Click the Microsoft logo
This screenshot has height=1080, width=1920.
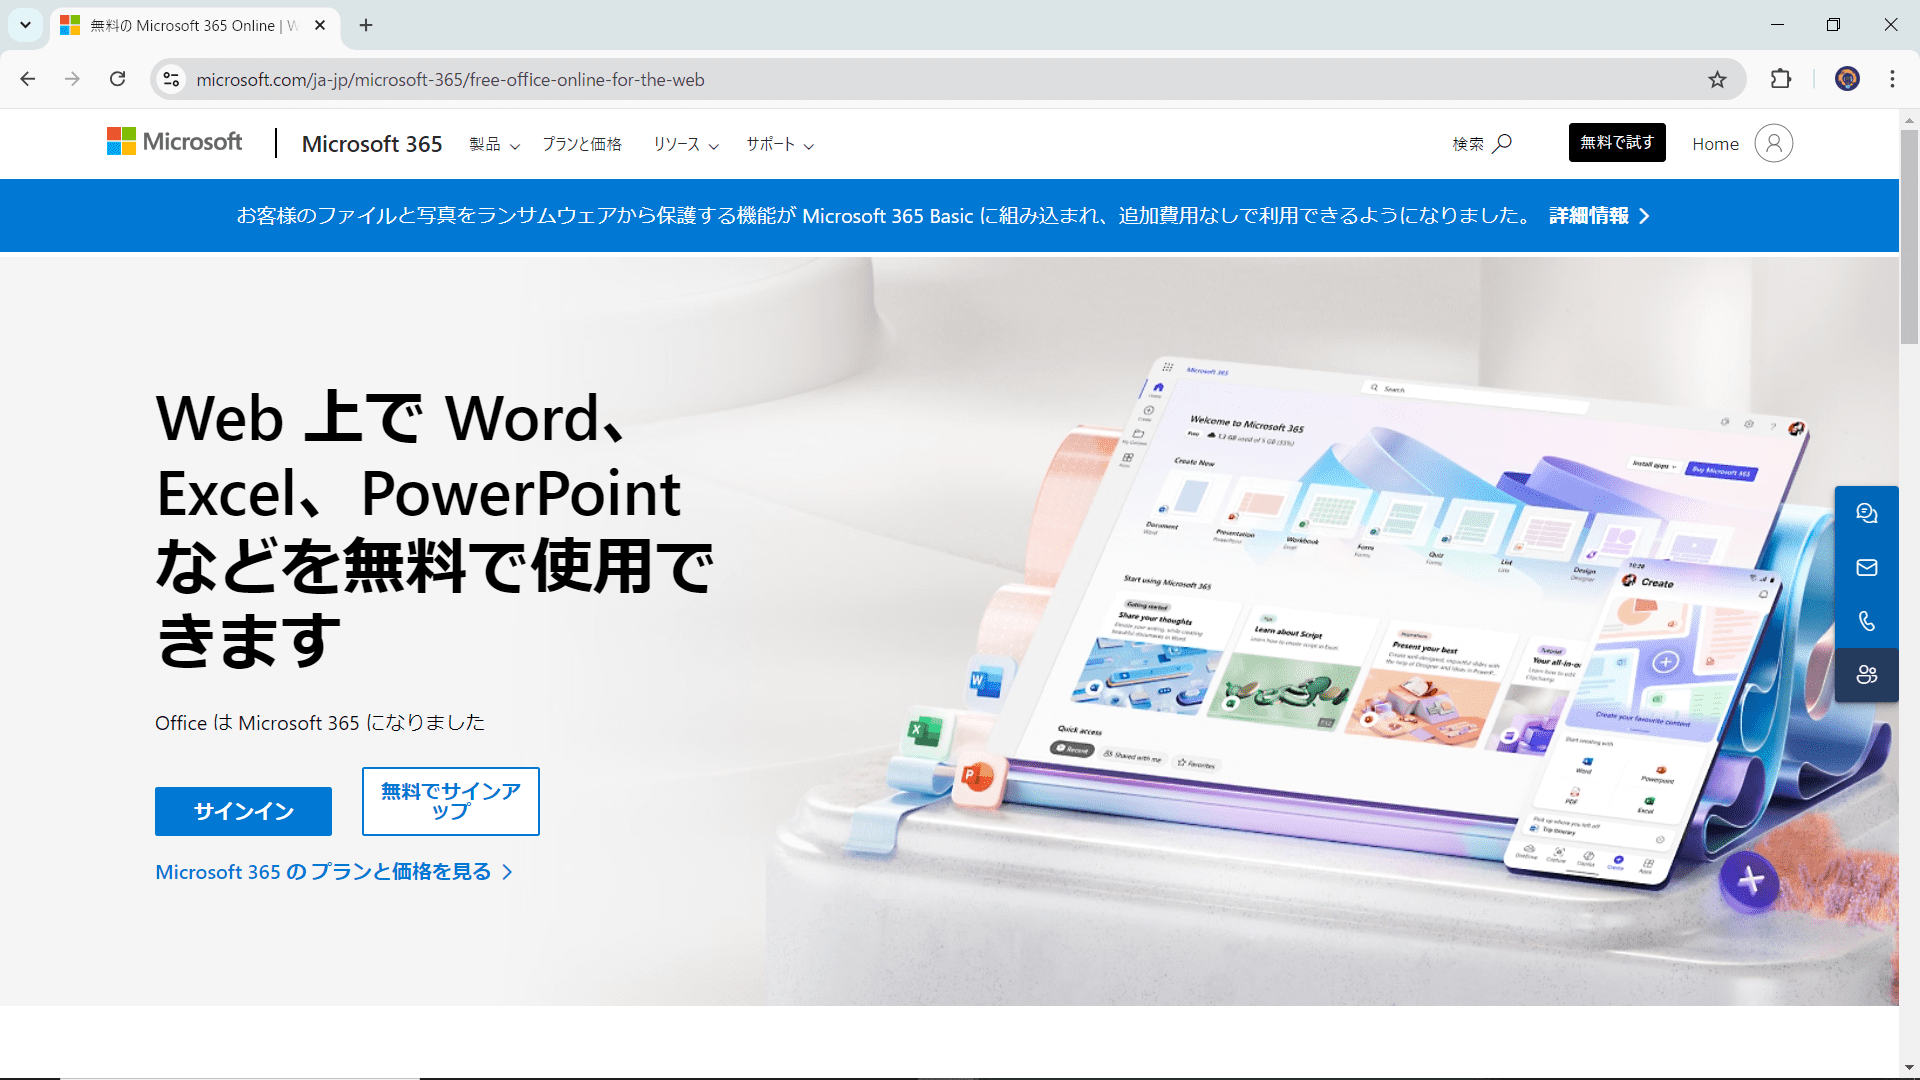[x=174, y=142]
